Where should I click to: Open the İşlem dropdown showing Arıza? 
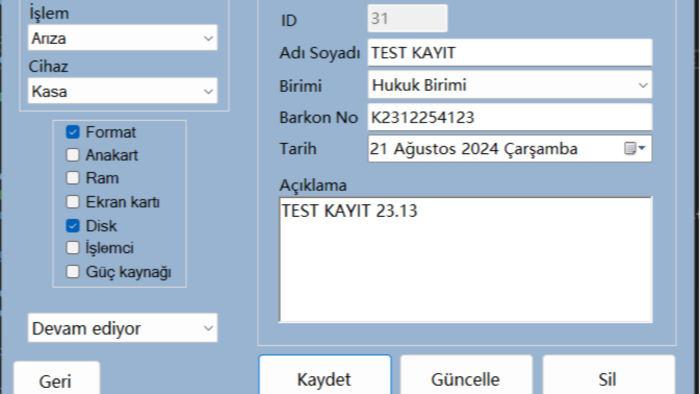pos(122,38)
